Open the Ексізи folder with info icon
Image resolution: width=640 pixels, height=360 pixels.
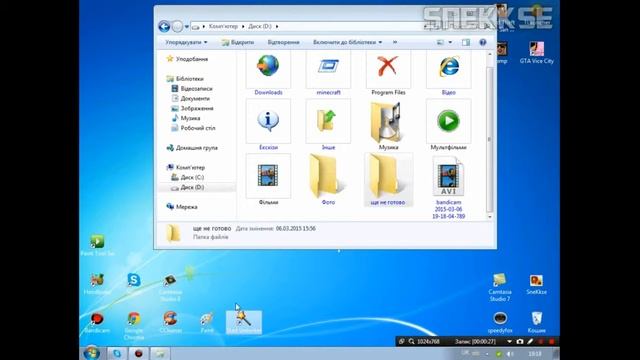coord(268,125)
